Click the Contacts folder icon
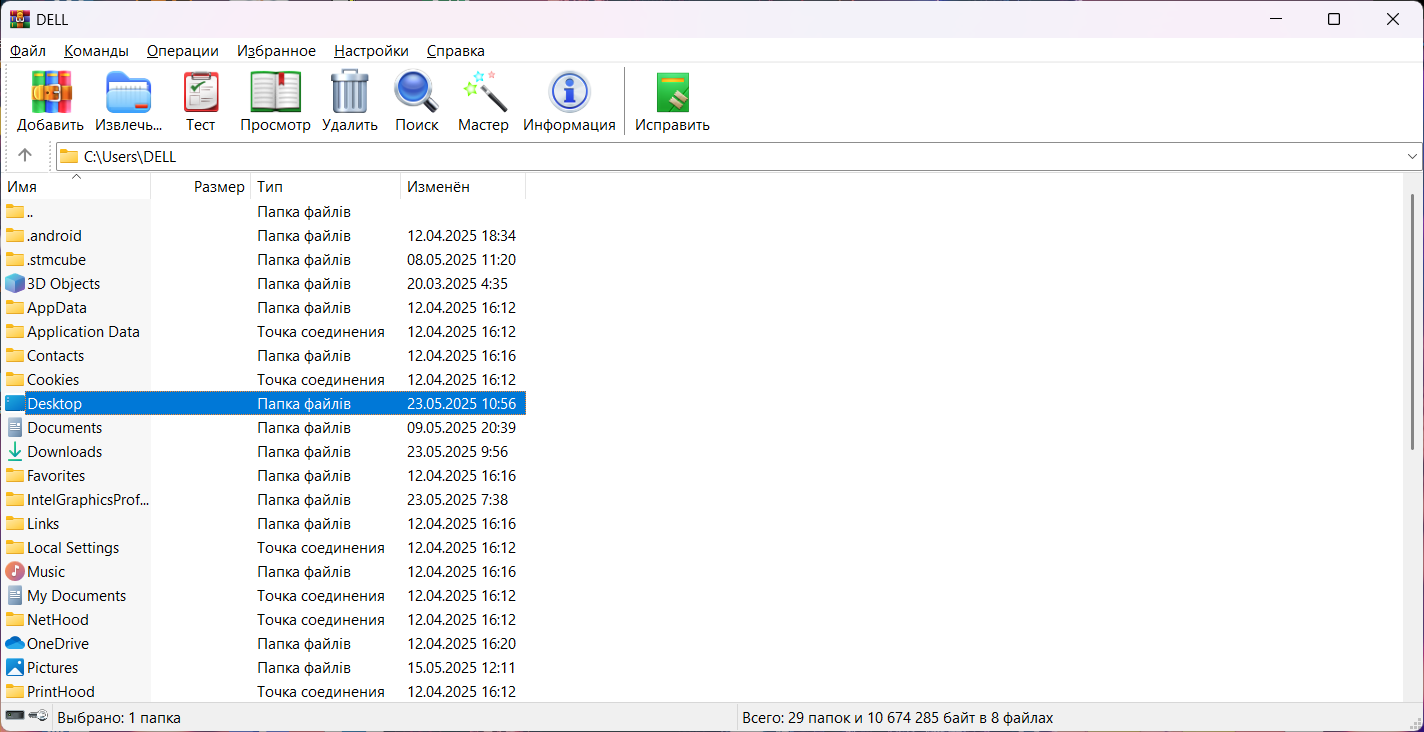This screenshot has width=1424, height=732. pyautogui.click(x=14, y=356)
